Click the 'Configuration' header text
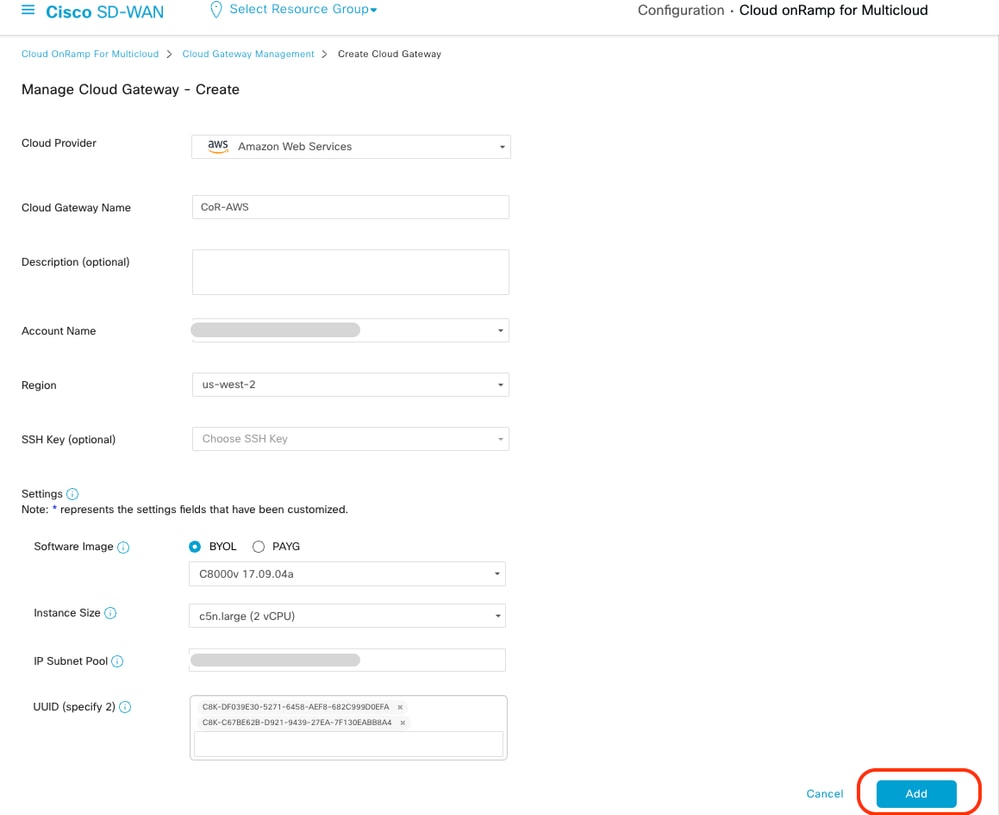The height and width of the screenshot is (815, 999). coord(681,11)
